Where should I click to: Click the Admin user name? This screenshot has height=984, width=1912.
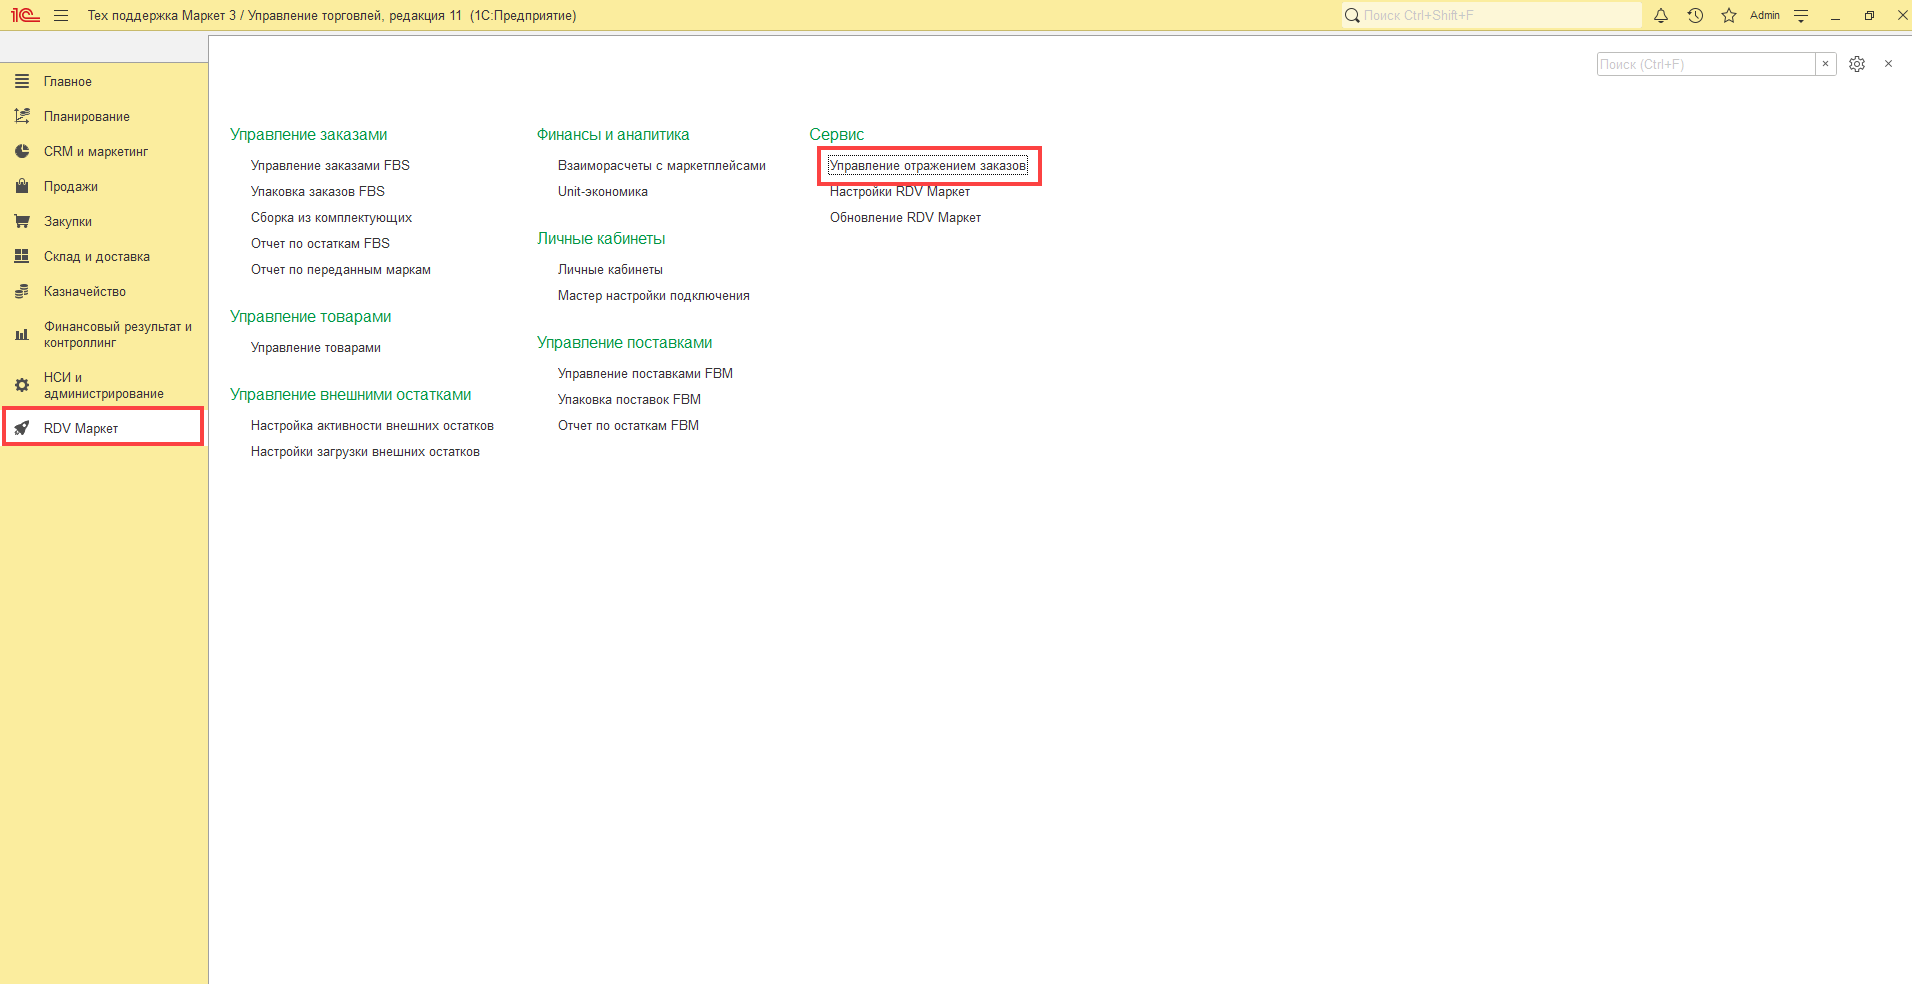point(1765,15)
